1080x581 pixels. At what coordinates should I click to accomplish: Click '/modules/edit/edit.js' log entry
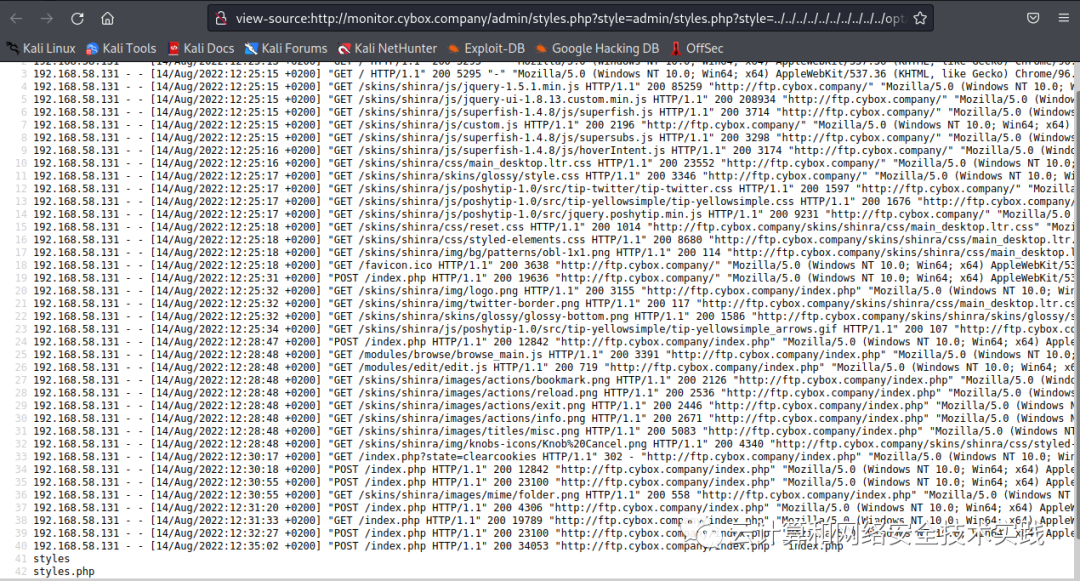423,367
